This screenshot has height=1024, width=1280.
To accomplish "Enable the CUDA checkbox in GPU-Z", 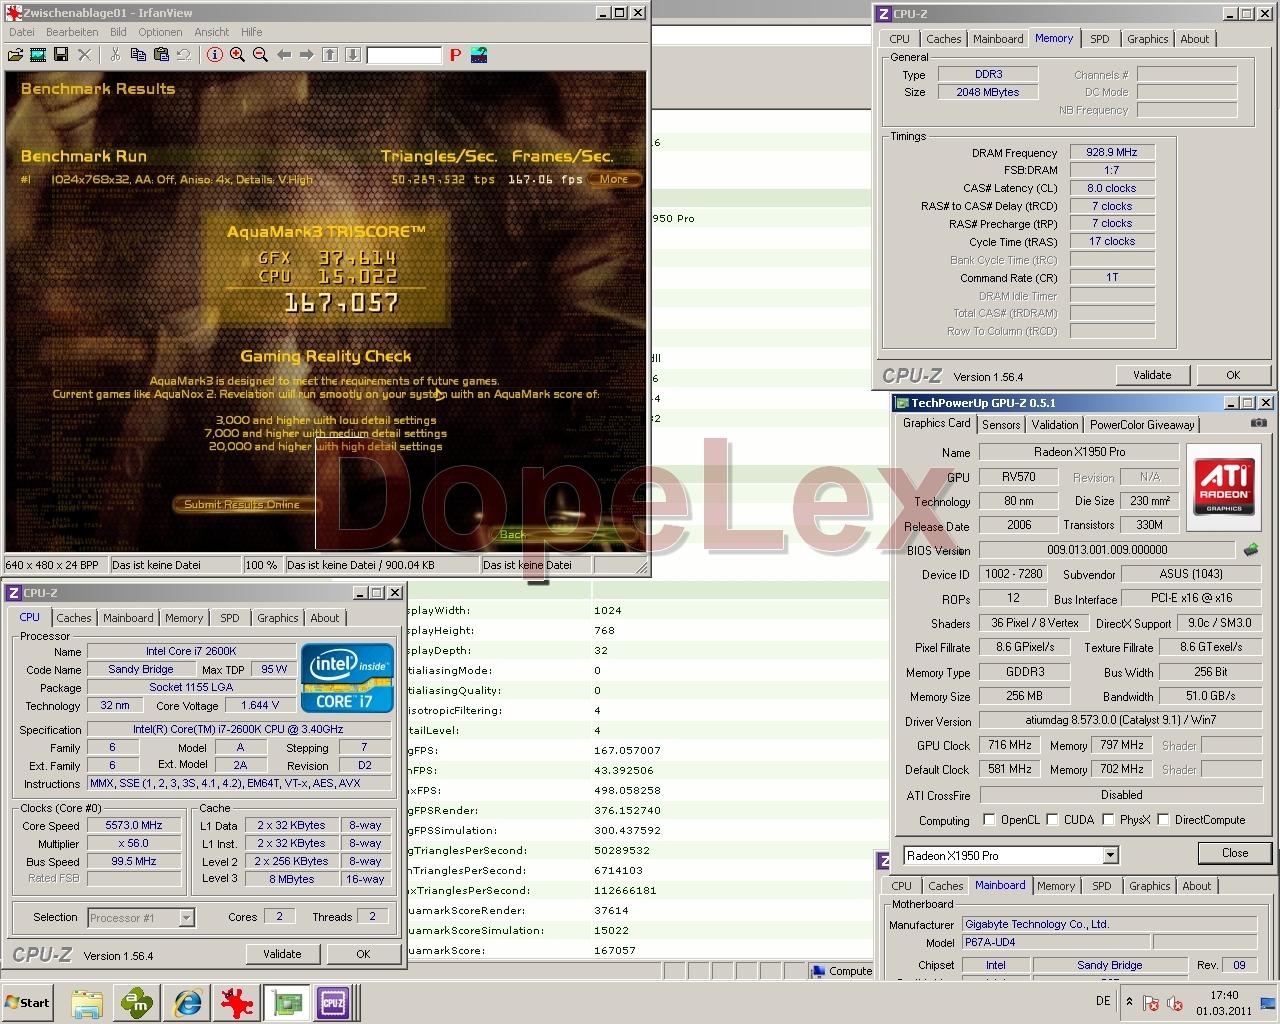I will [x=1052, y=820].
